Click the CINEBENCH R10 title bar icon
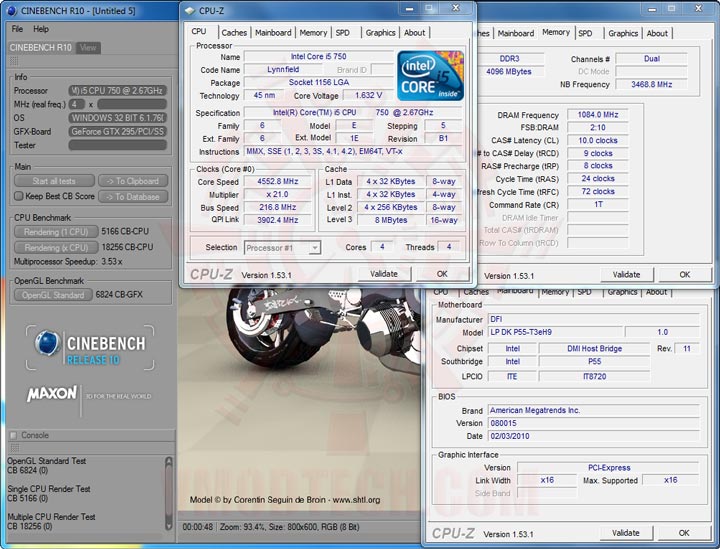Image resolution: width=720 pixels, height=549 pixels. pos(12,10)
